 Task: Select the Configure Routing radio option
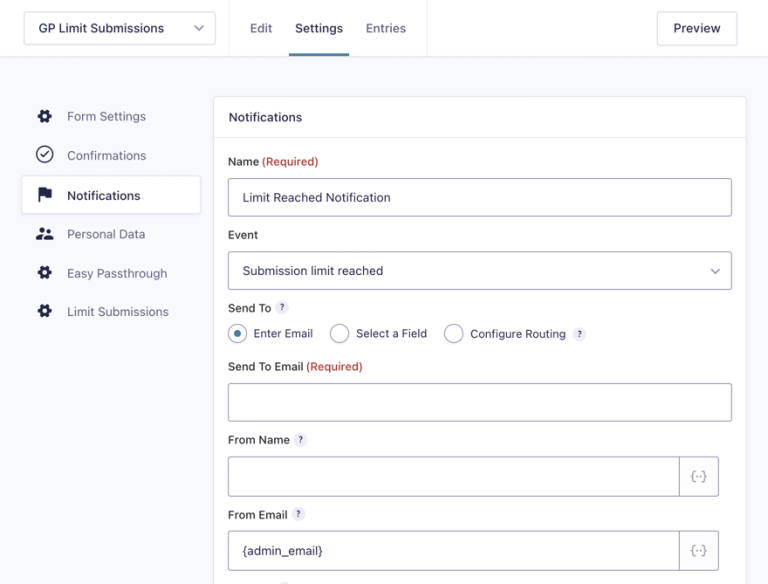pos(454,334)
